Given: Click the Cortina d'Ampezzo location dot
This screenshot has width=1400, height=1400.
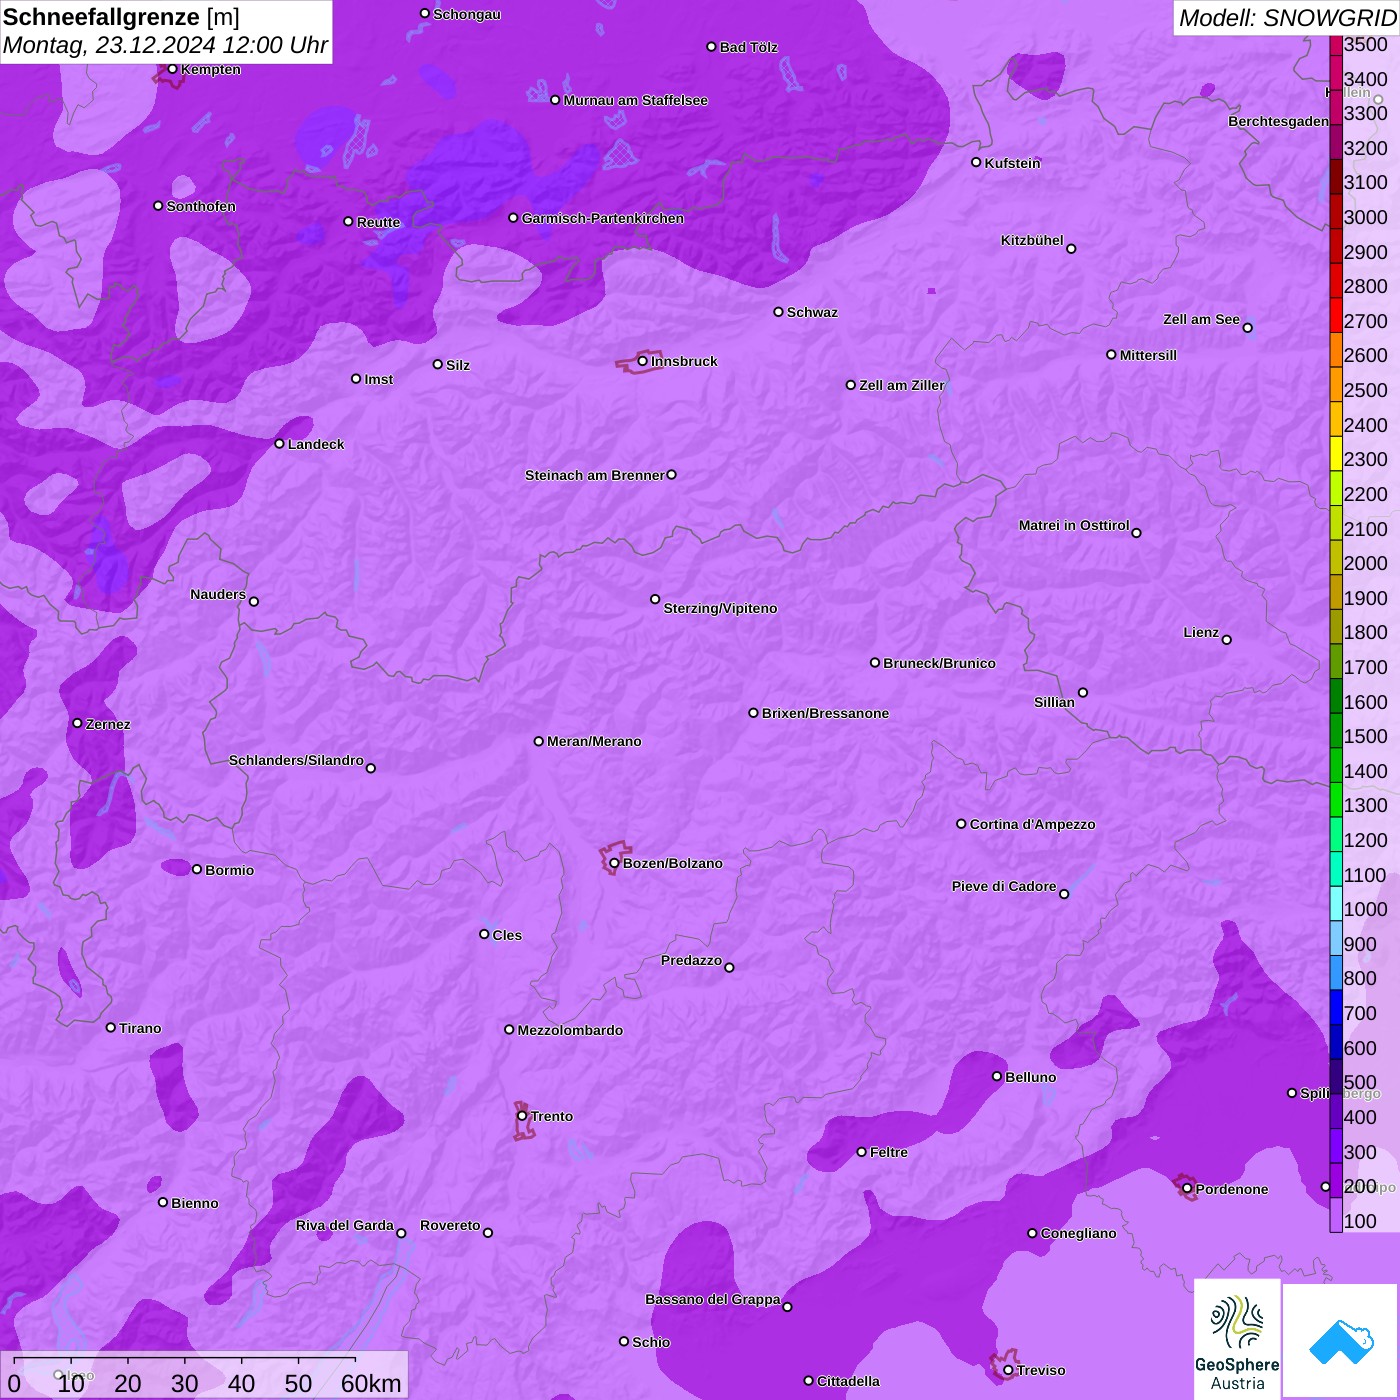Looking at the screenshot, I should [962, 824].
